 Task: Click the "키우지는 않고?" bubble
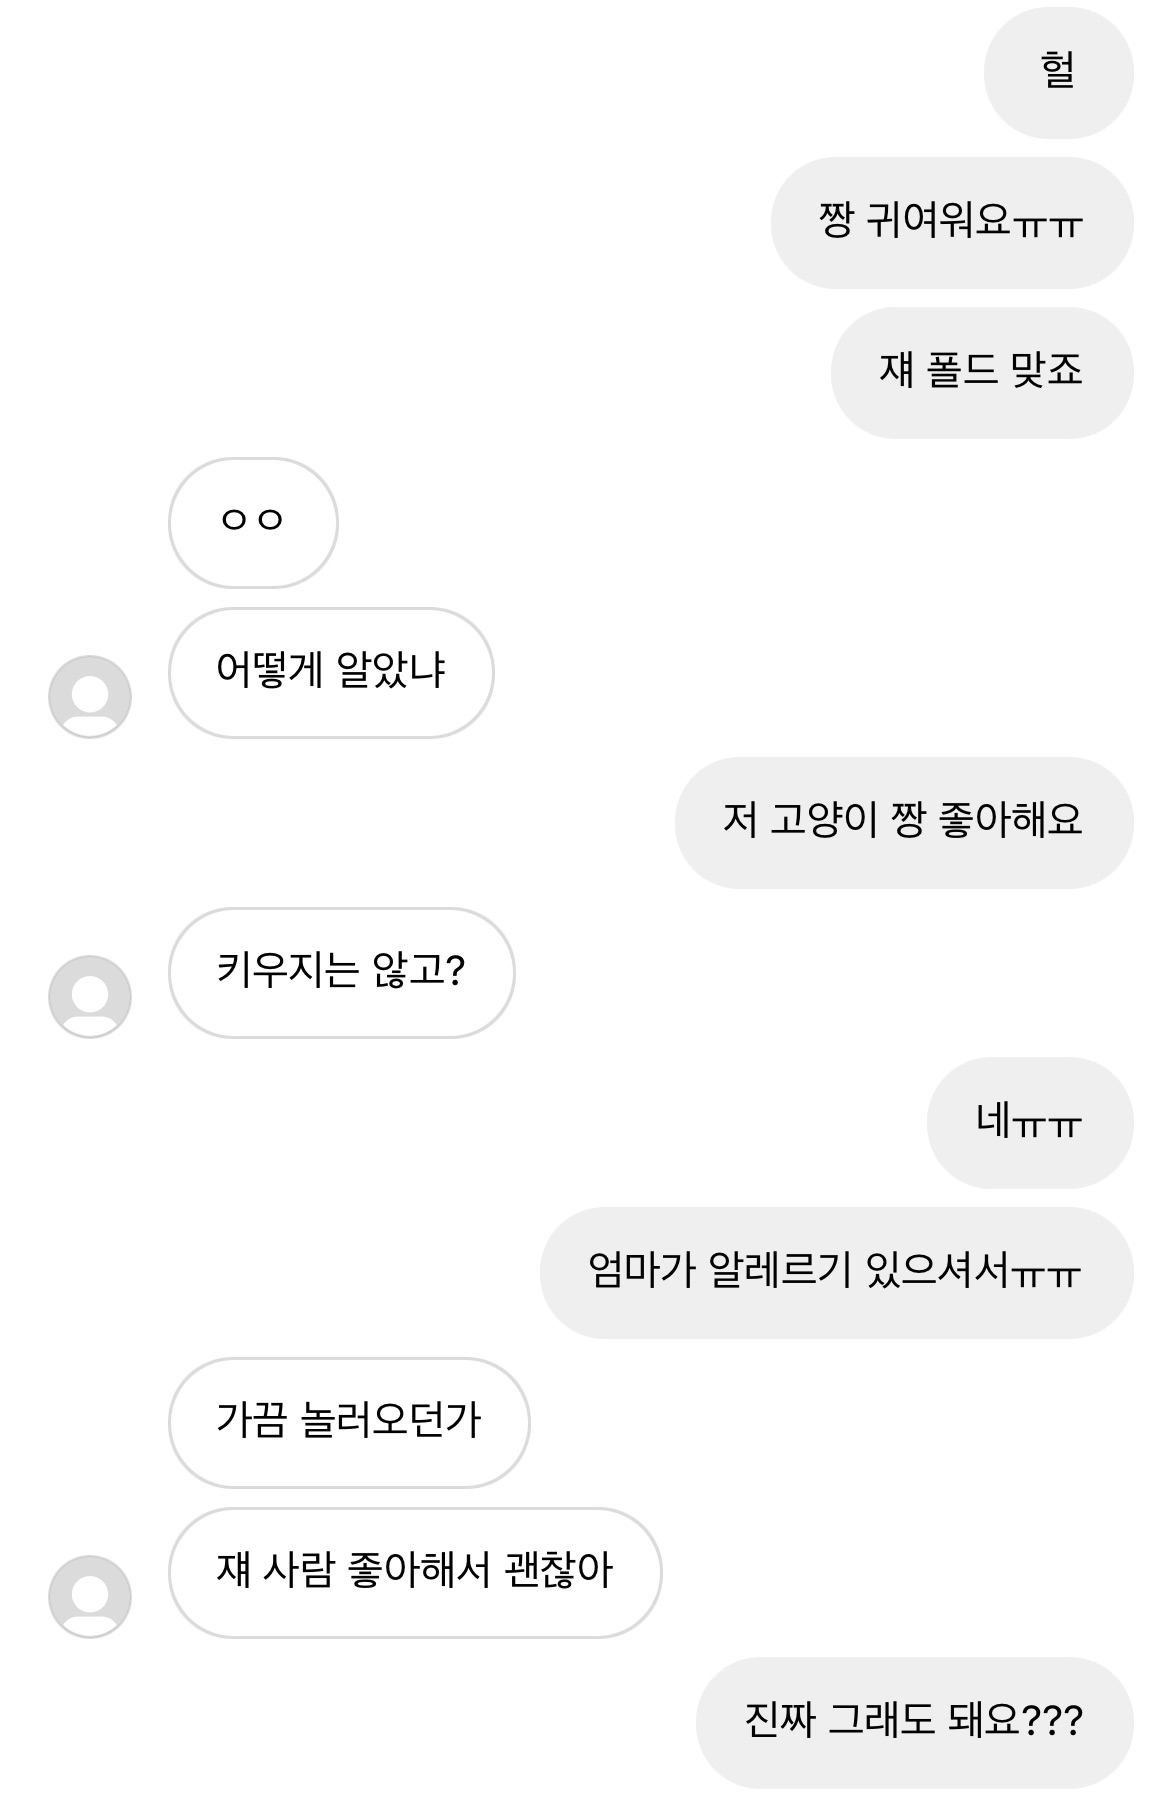tap(341, 972)
